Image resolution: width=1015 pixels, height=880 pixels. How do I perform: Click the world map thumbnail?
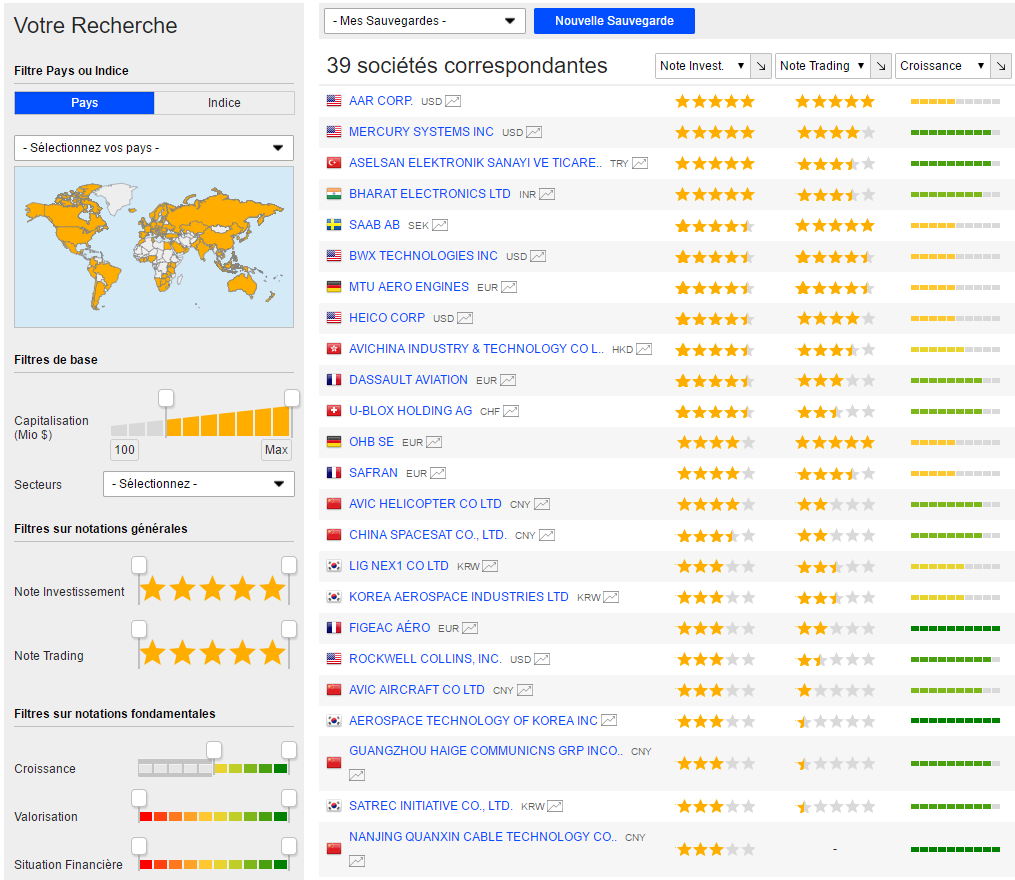point(154,247)
